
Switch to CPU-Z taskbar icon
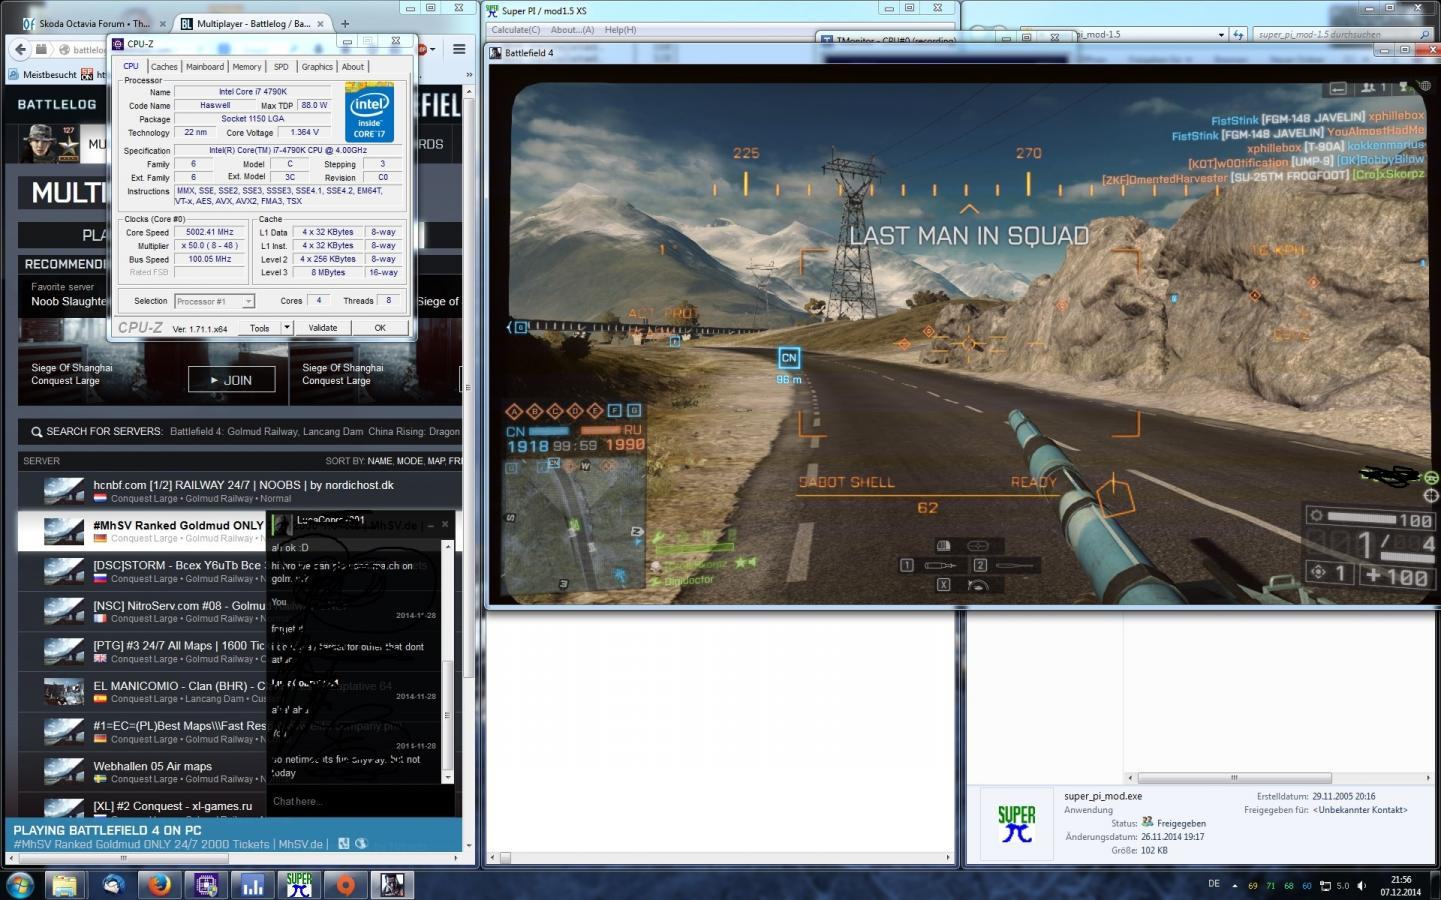tap(207, 885)
